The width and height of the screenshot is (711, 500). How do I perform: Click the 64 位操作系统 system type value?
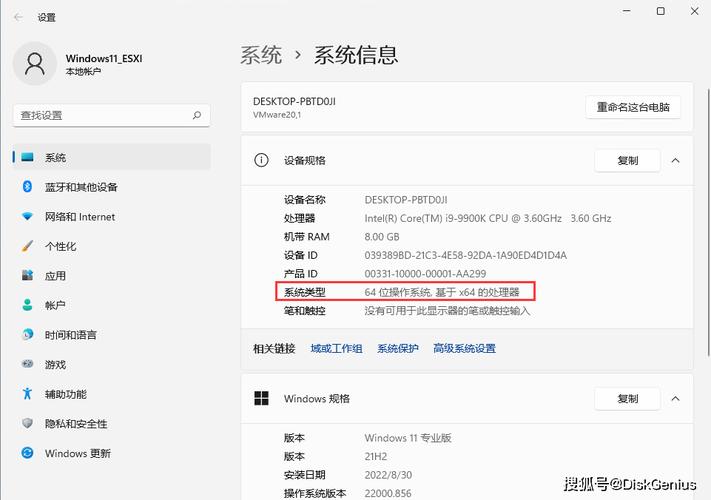(442, 292)
